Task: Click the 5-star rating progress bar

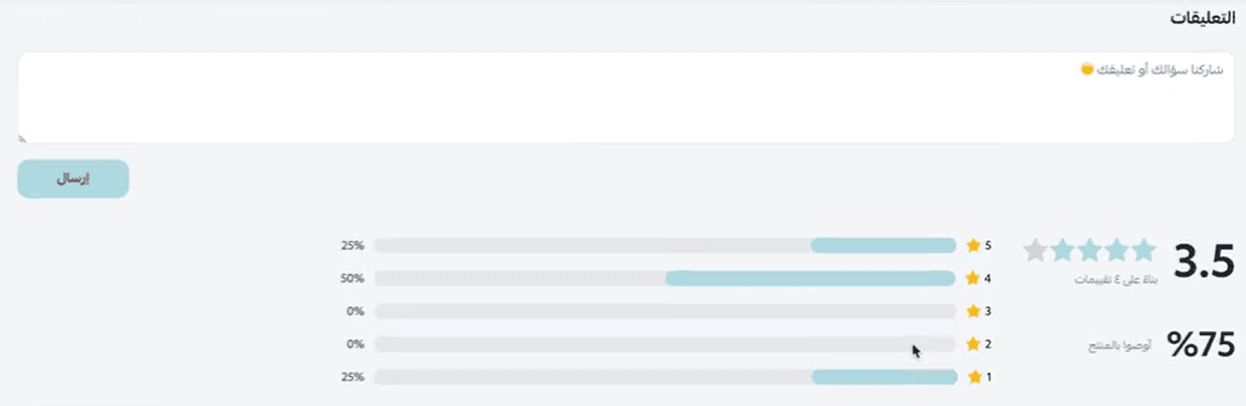Action: 664,245
